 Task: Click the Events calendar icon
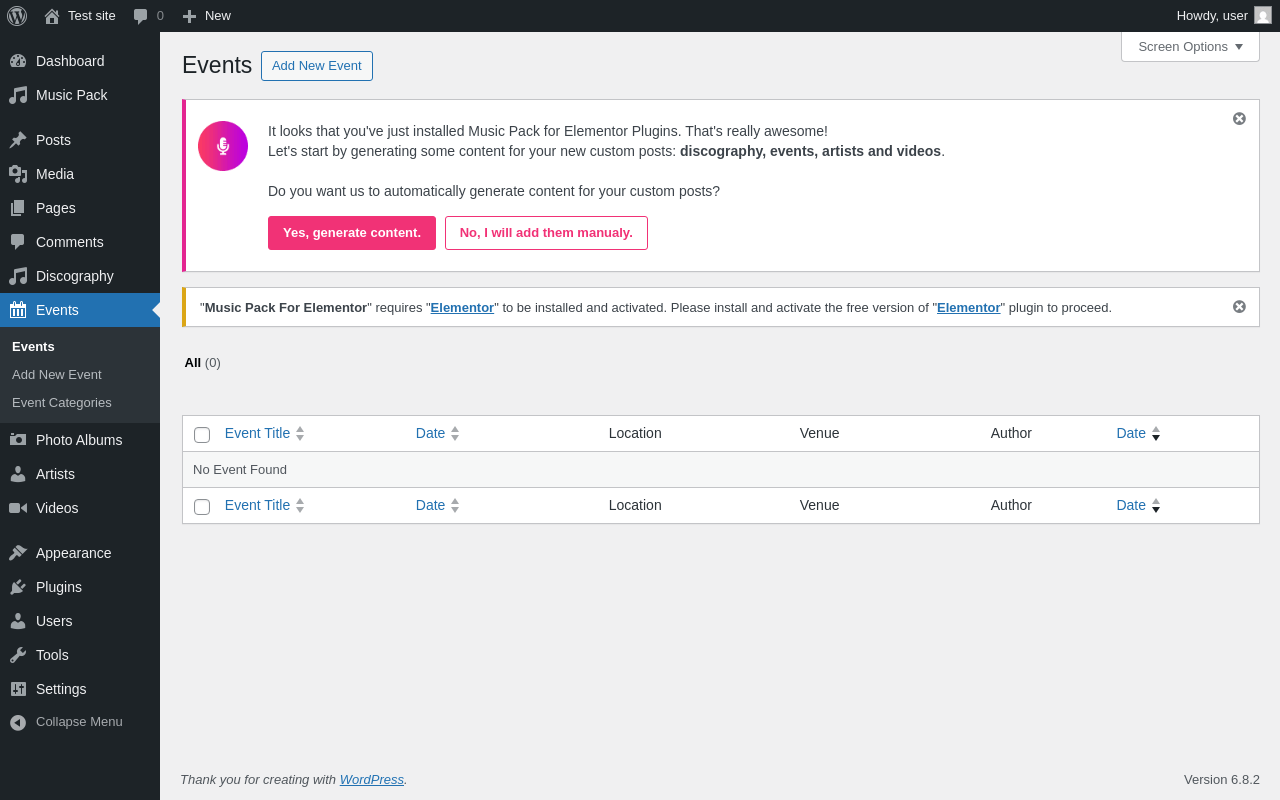pos(18,310)
